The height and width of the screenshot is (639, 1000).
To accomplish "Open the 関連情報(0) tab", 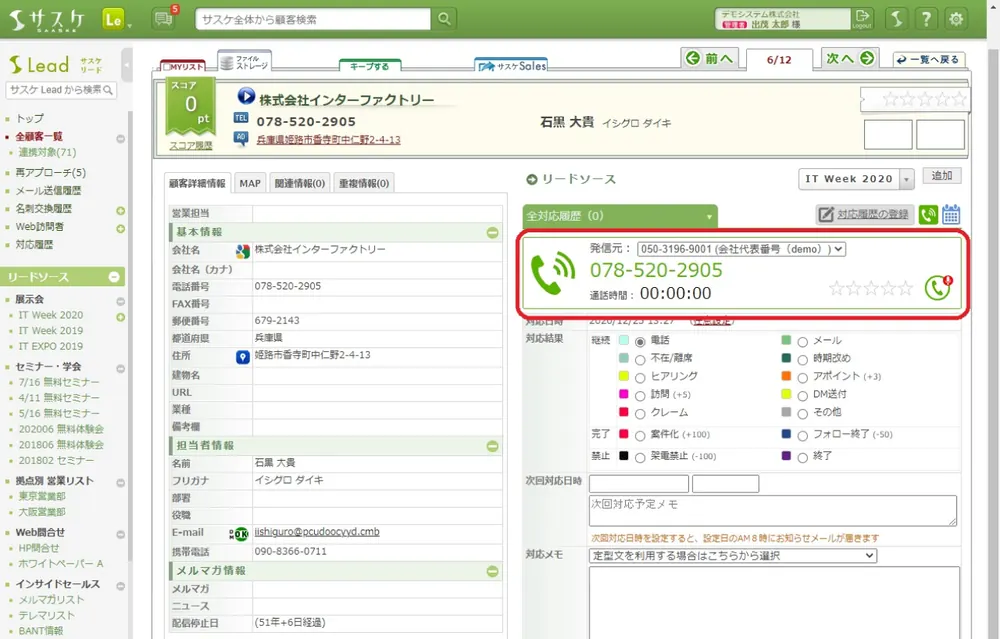I will coord(300,183).
